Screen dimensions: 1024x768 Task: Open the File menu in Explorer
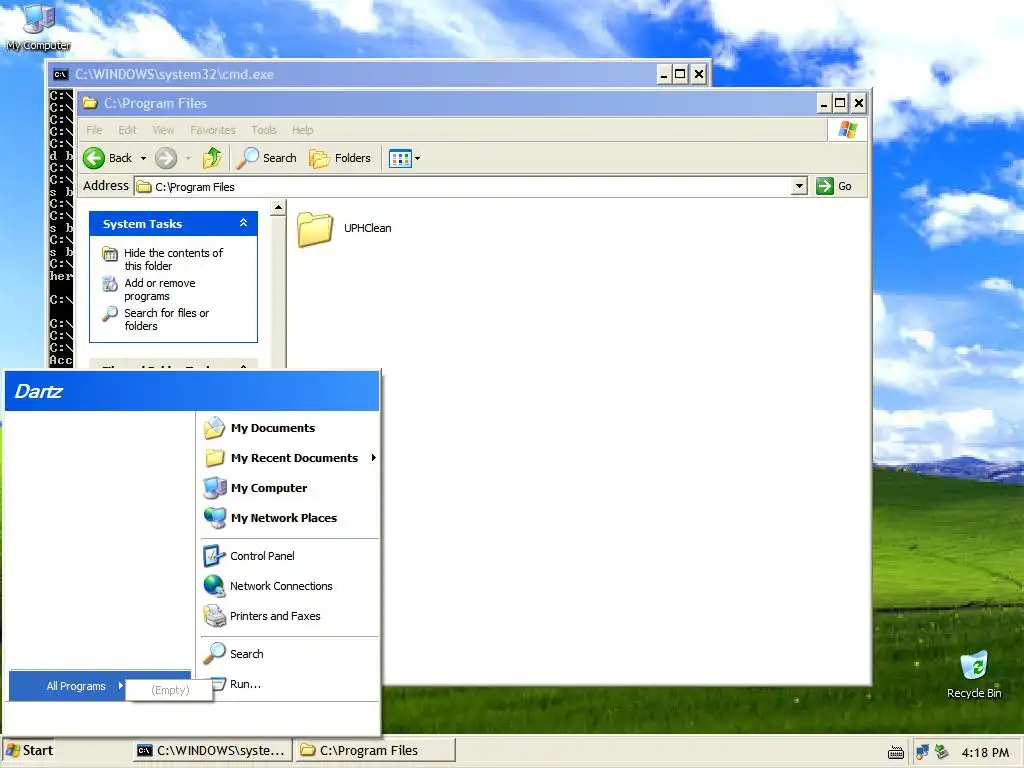pyautogui.click(x=94, y=130)
